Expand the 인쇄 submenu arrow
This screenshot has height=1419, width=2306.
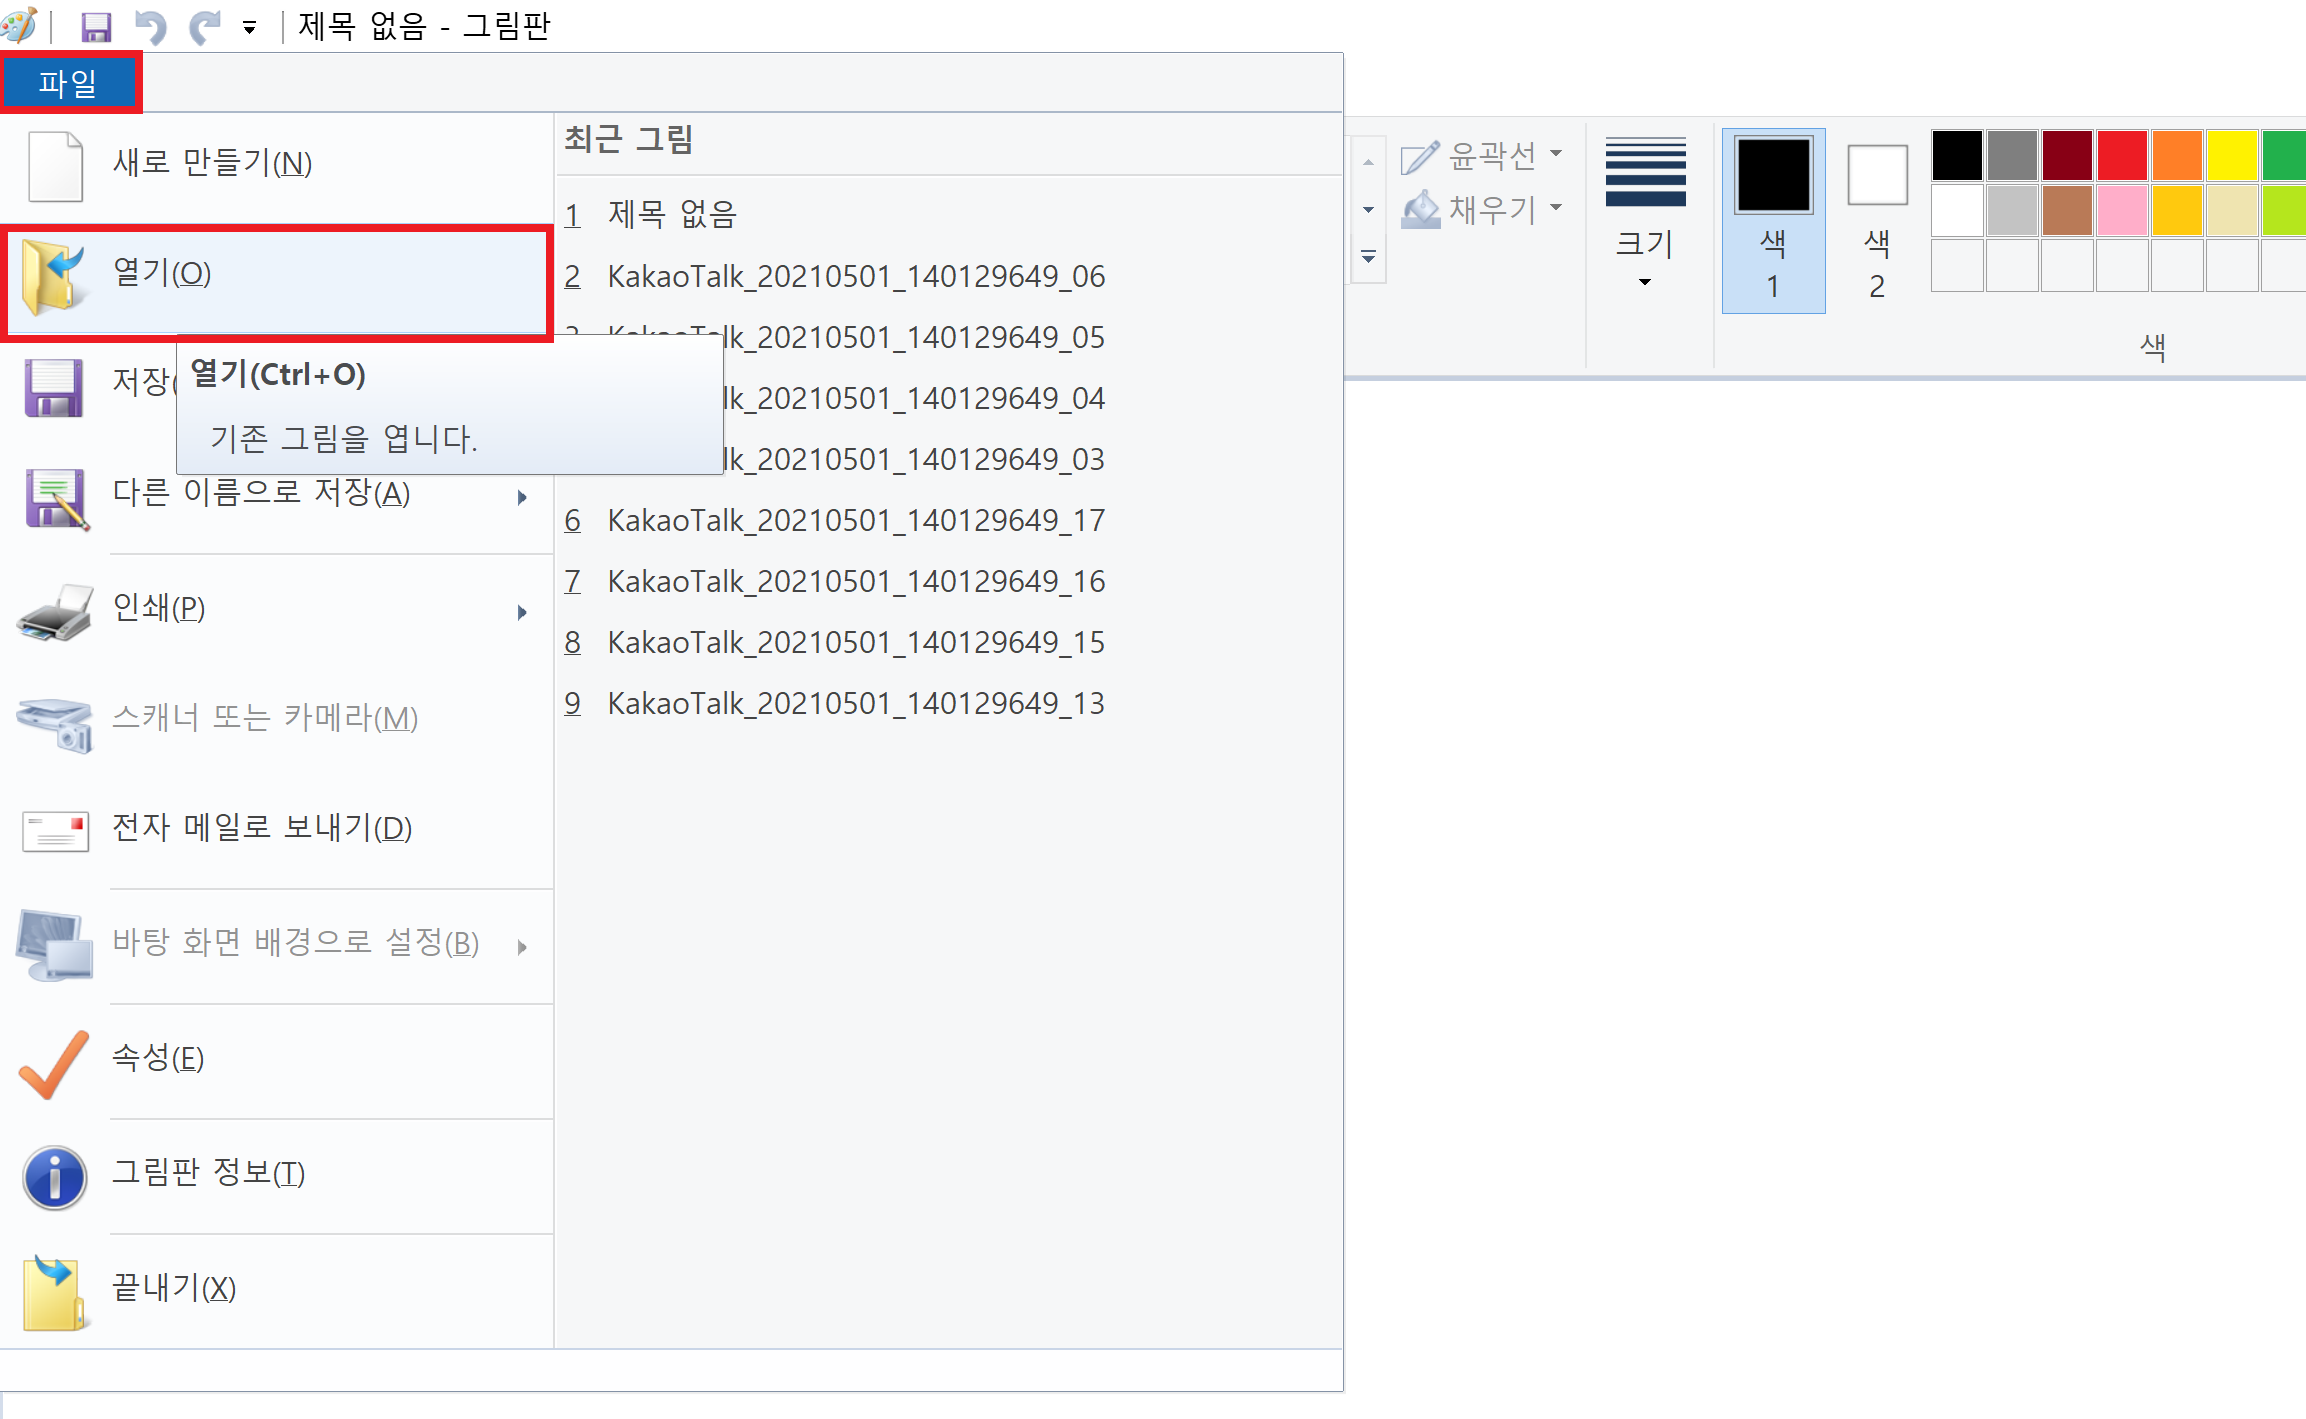pos(522,612)
